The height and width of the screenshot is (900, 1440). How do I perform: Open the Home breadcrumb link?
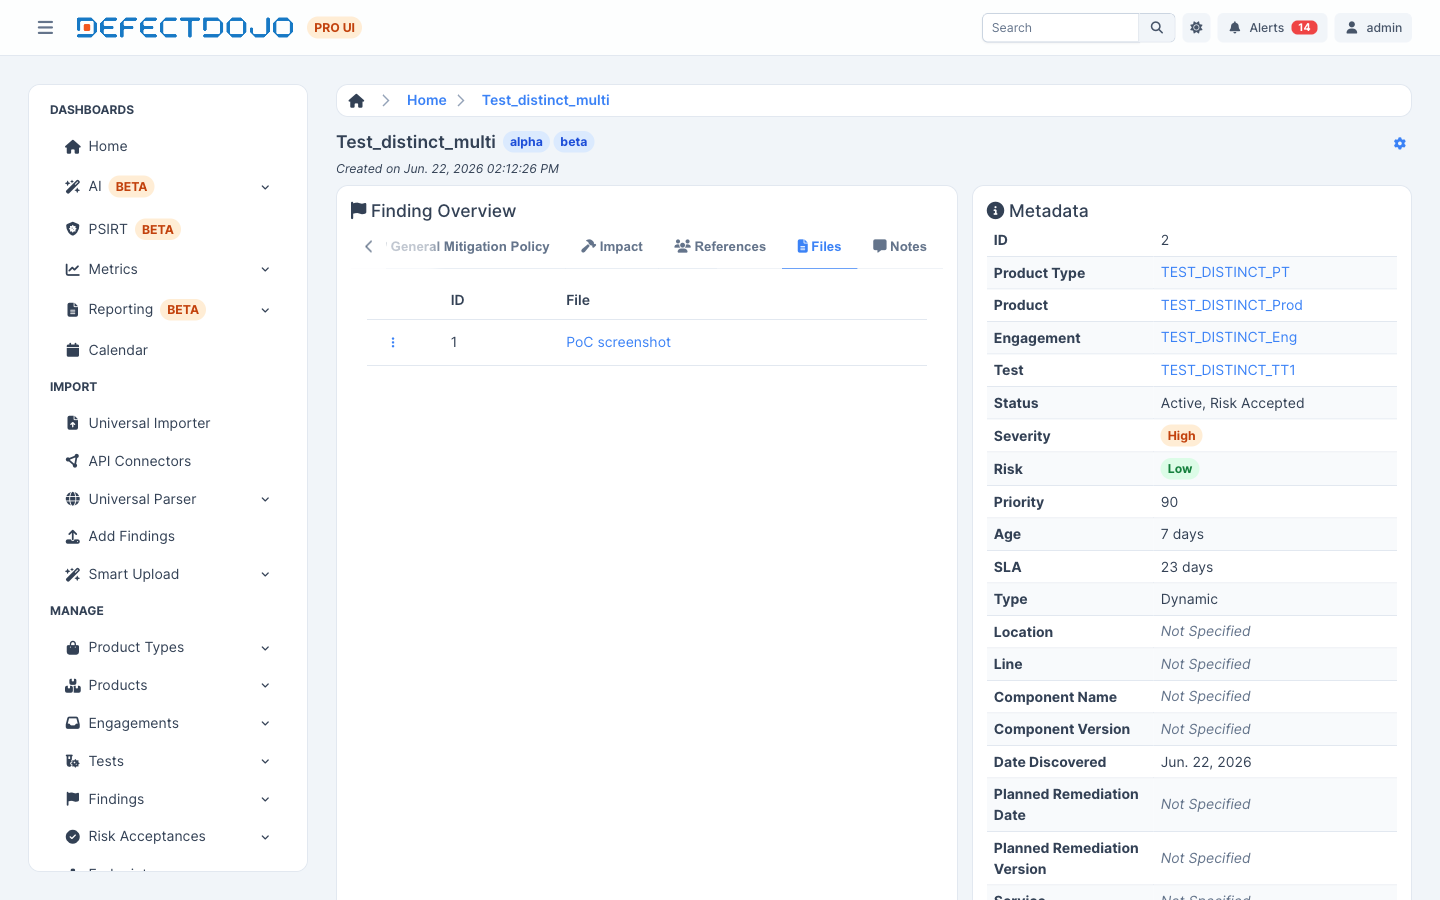pos(426,100)
